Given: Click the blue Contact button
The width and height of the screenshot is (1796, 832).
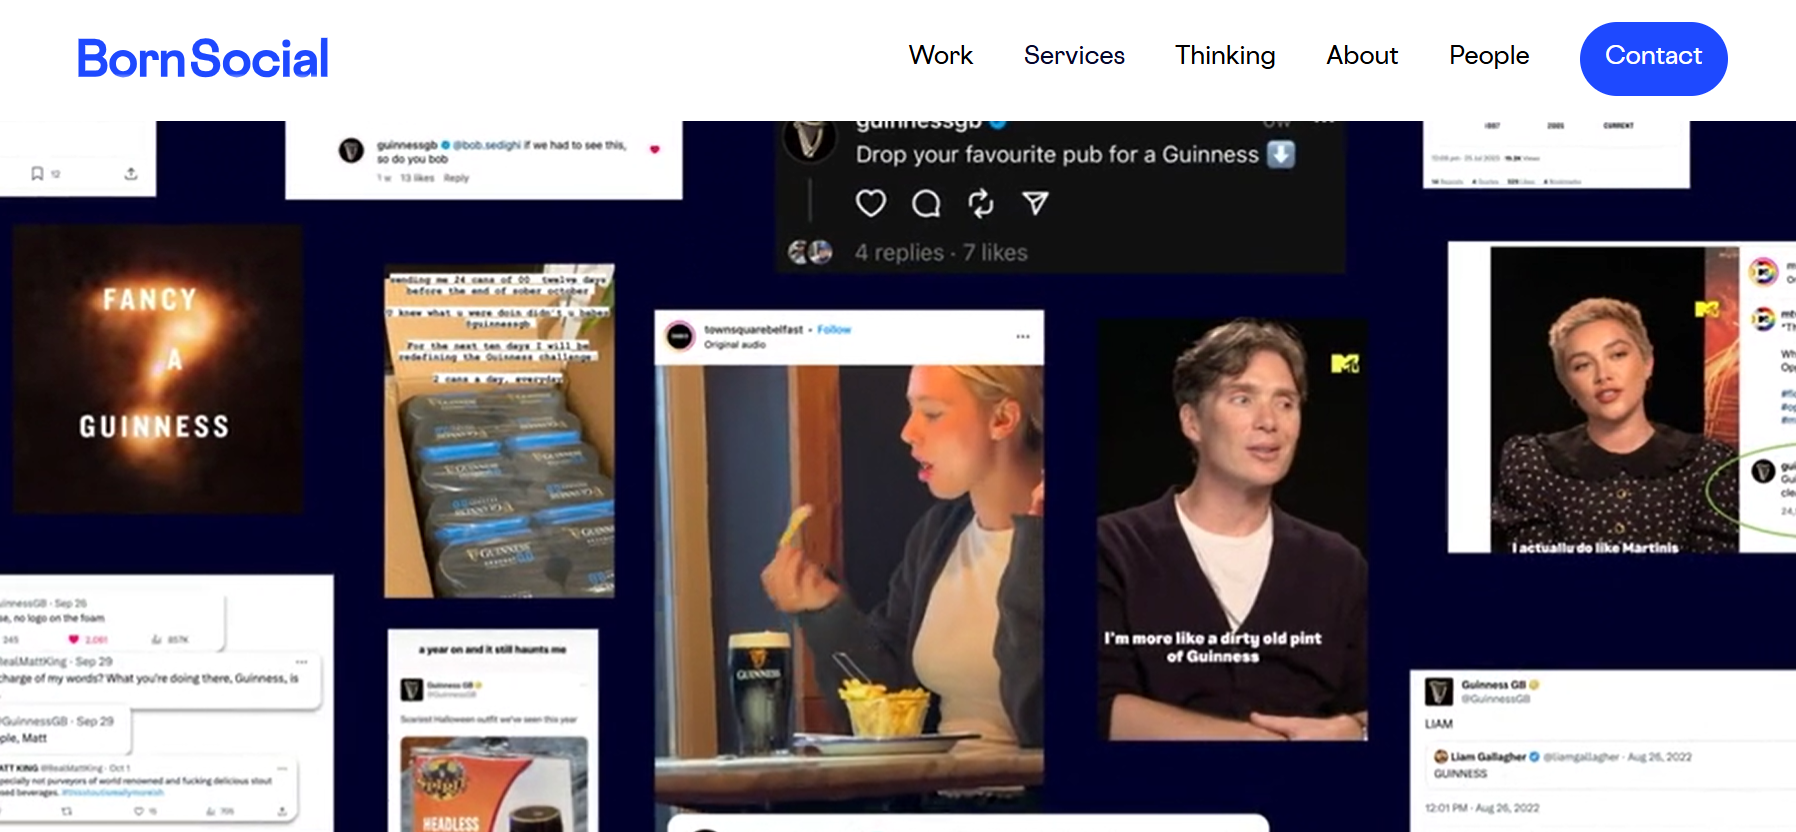Looking at the screenshot, I should pos(1653,59).
